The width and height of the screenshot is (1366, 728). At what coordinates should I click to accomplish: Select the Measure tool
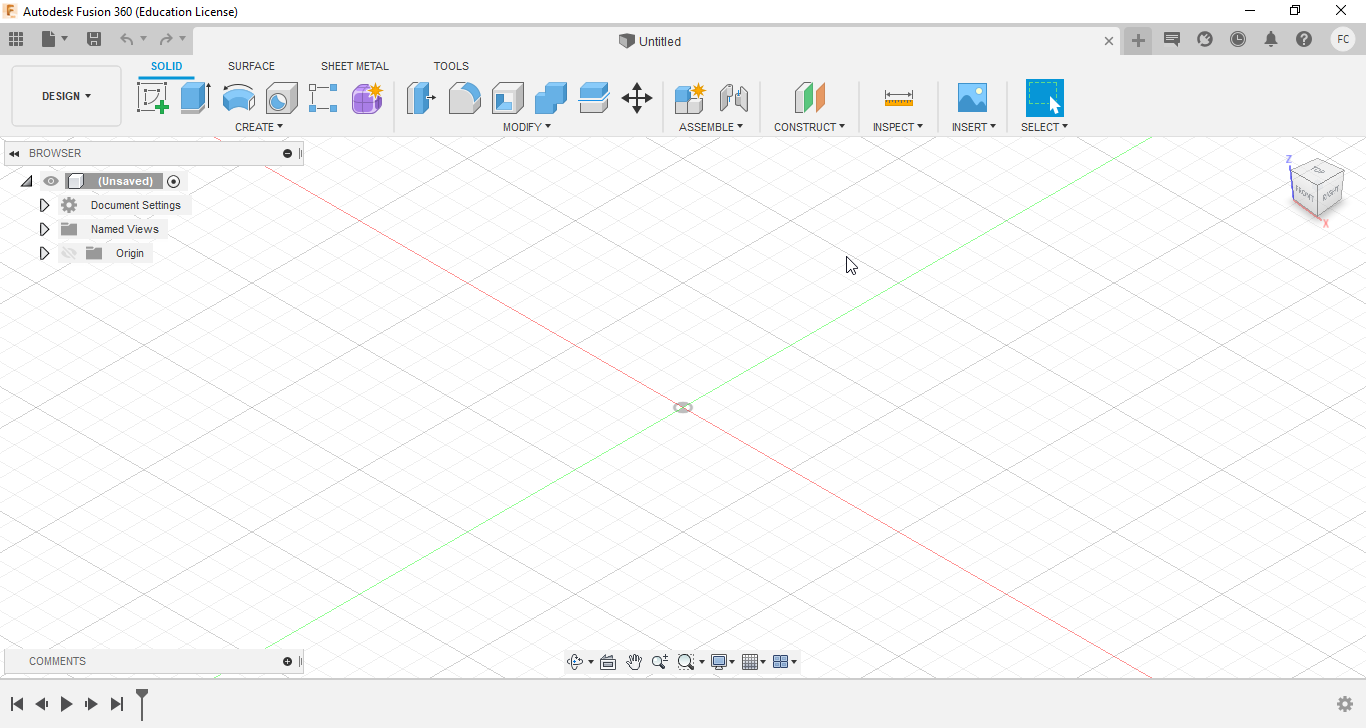tap(899, 98)
